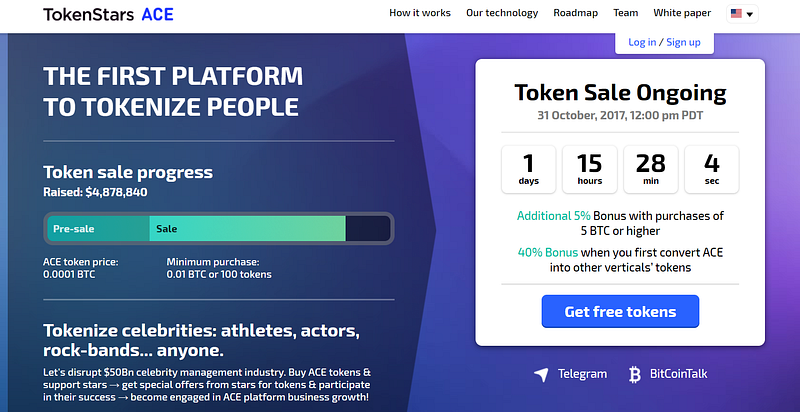Open the Telegram text link
Viewport: 800px width, 412px height.
(x=582, y=374)
